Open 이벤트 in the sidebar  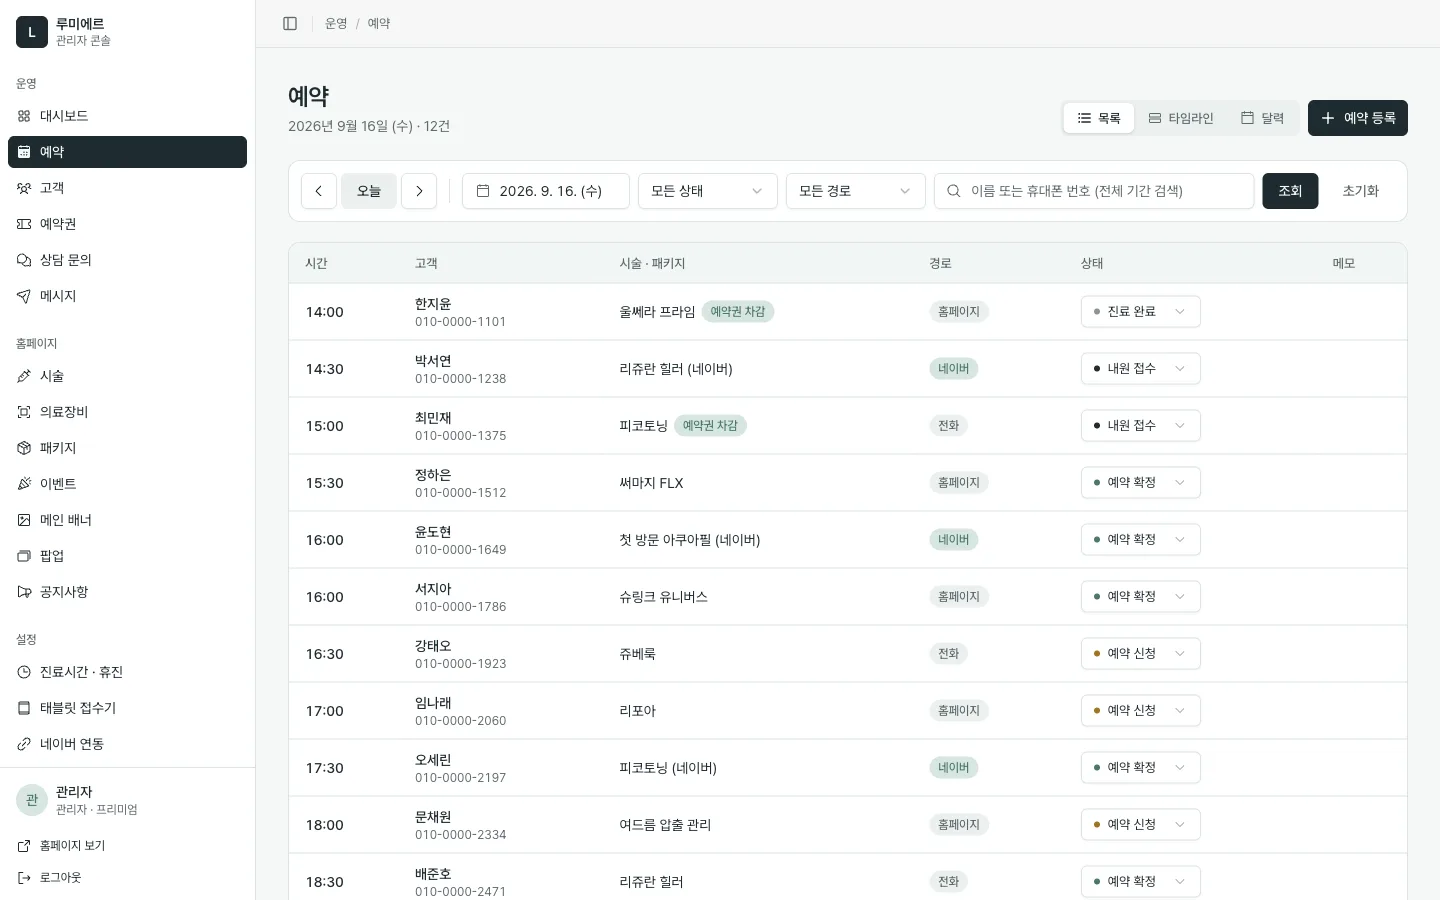coord(127,484)
